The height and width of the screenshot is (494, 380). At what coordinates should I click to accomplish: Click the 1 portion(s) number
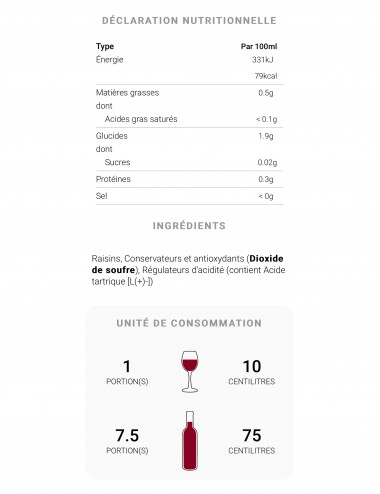tap(127, 366)
